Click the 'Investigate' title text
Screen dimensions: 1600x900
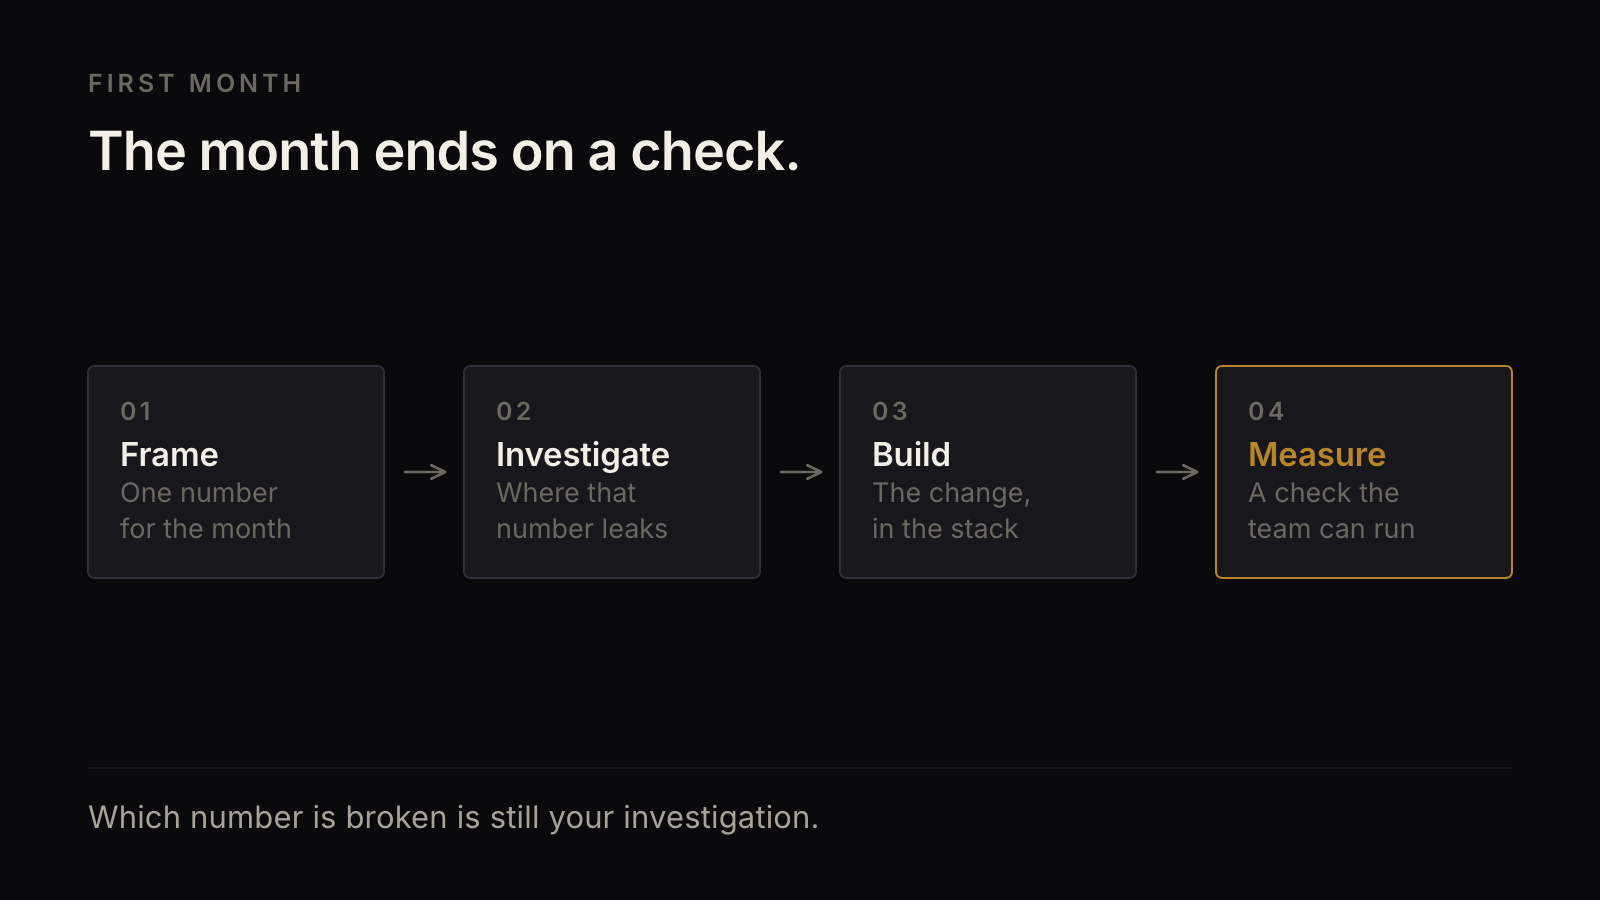coord(583,455)
